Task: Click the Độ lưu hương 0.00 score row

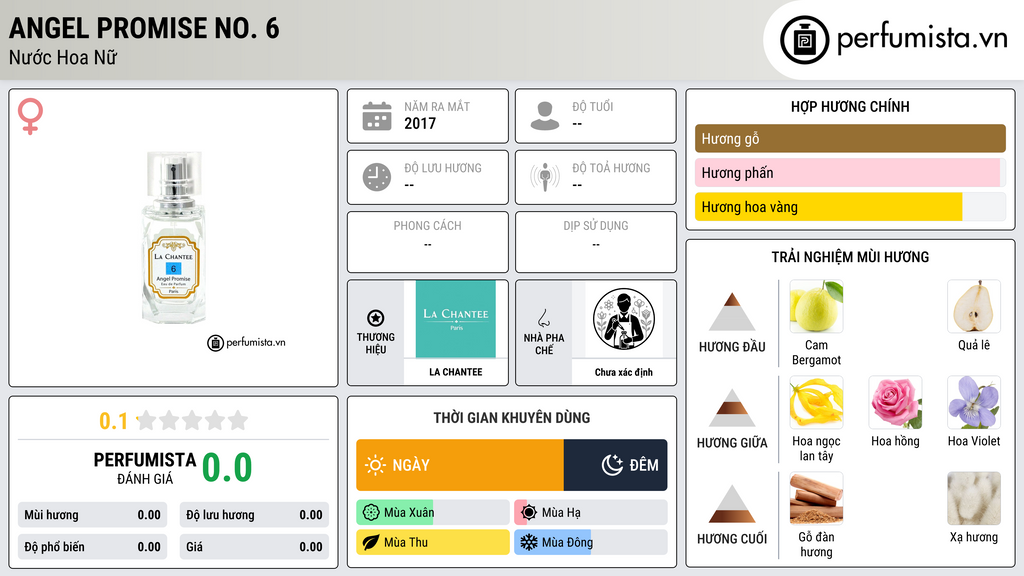Action: pos(254,515)
